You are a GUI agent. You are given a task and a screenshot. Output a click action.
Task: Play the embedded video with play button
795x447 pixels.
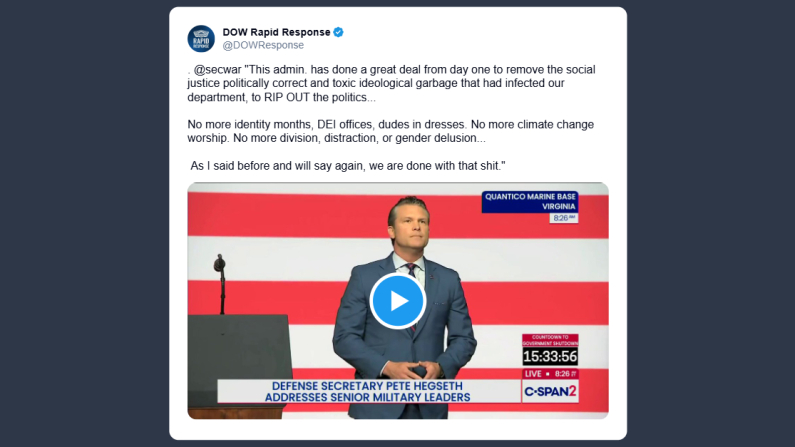[398, 301]
